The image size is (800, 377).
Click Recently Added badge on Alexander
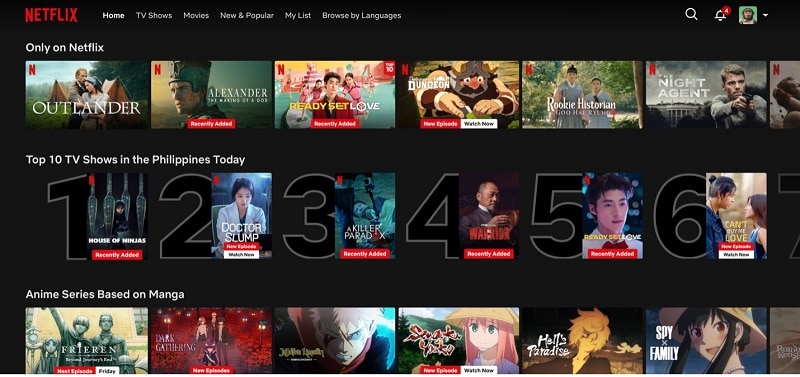(211, 124)
